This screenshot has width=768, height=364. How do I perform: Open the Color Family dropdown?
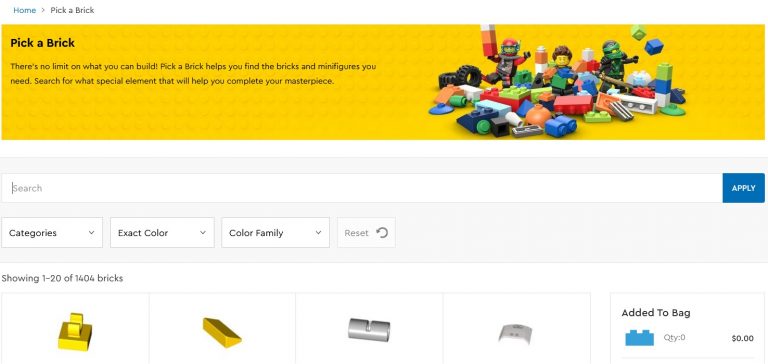click(275, 233)
